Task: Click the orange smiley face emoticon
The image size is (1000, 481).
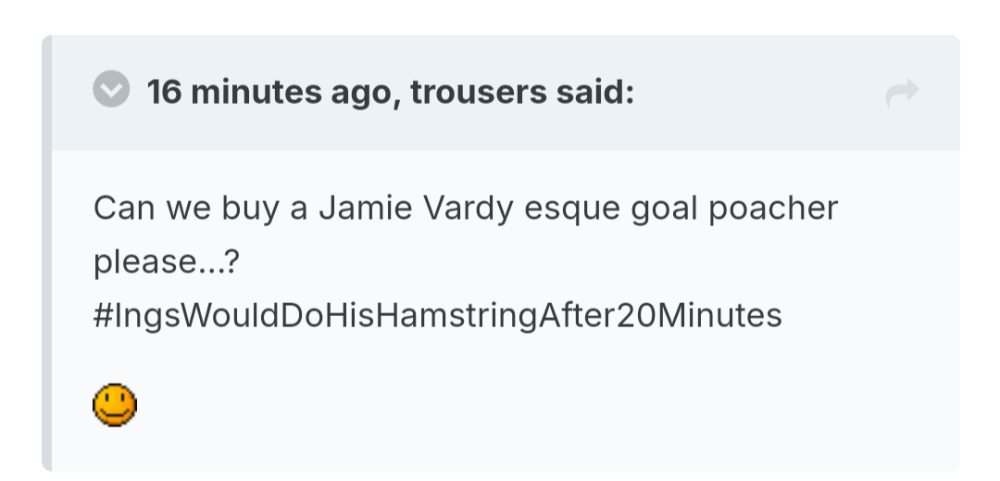Action: (x=115, y=405)
